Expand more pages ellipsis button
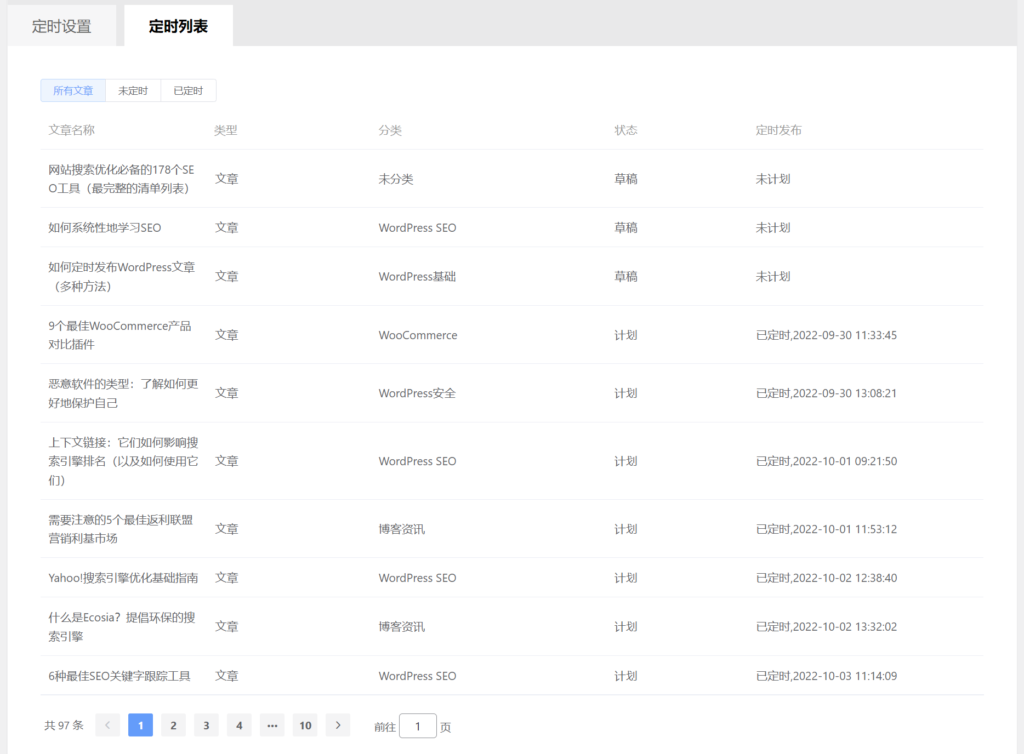This screenshot has height=754, width=1024. (272, 726)
